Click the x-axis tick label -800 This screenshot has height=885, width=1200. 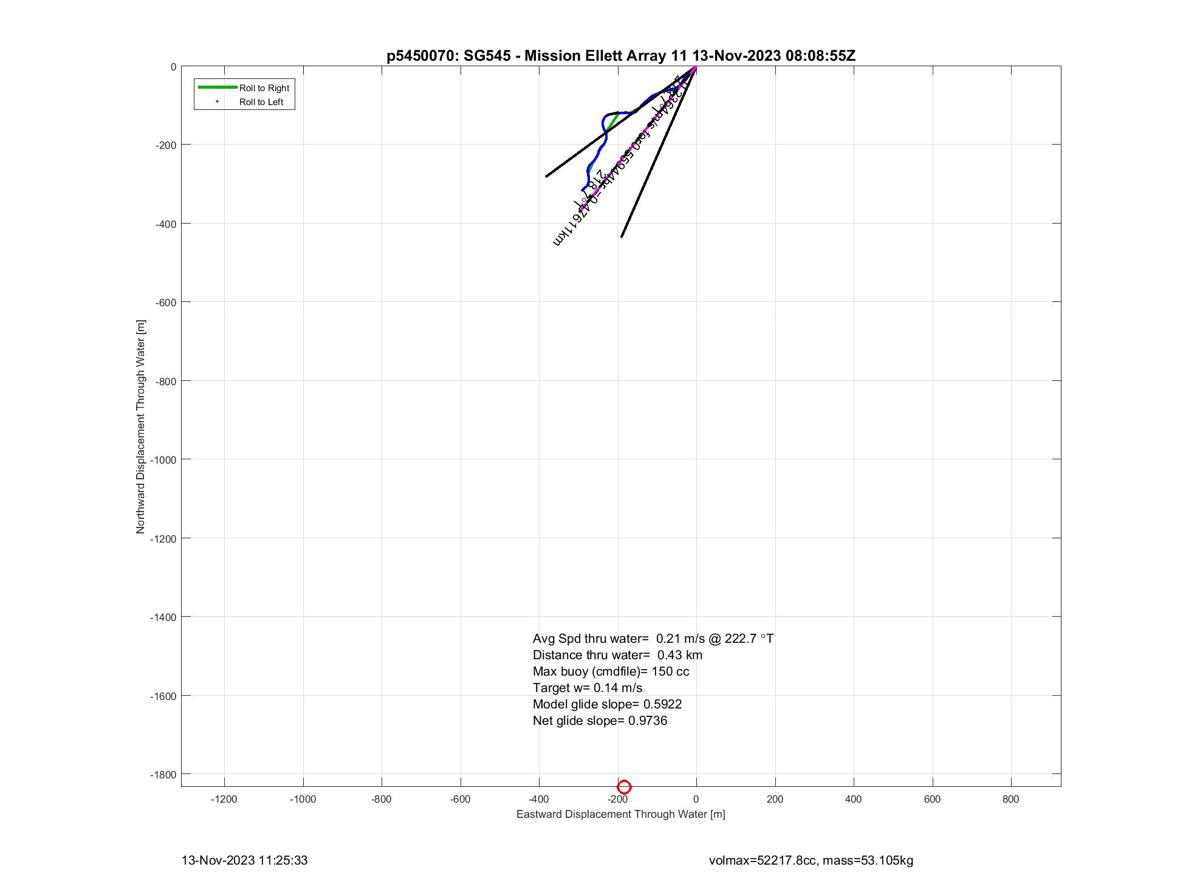[381, 799]
